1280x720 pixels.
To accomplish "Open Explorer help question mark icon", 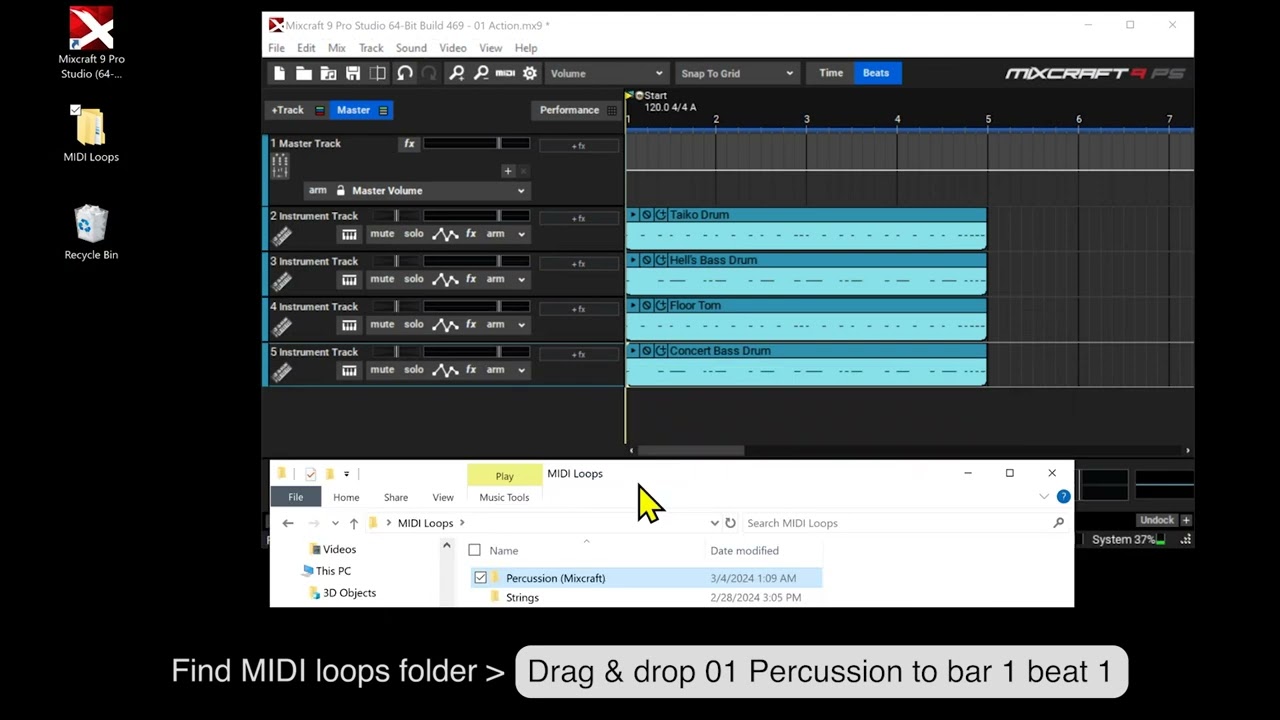I will click(x=1063, y=497).
